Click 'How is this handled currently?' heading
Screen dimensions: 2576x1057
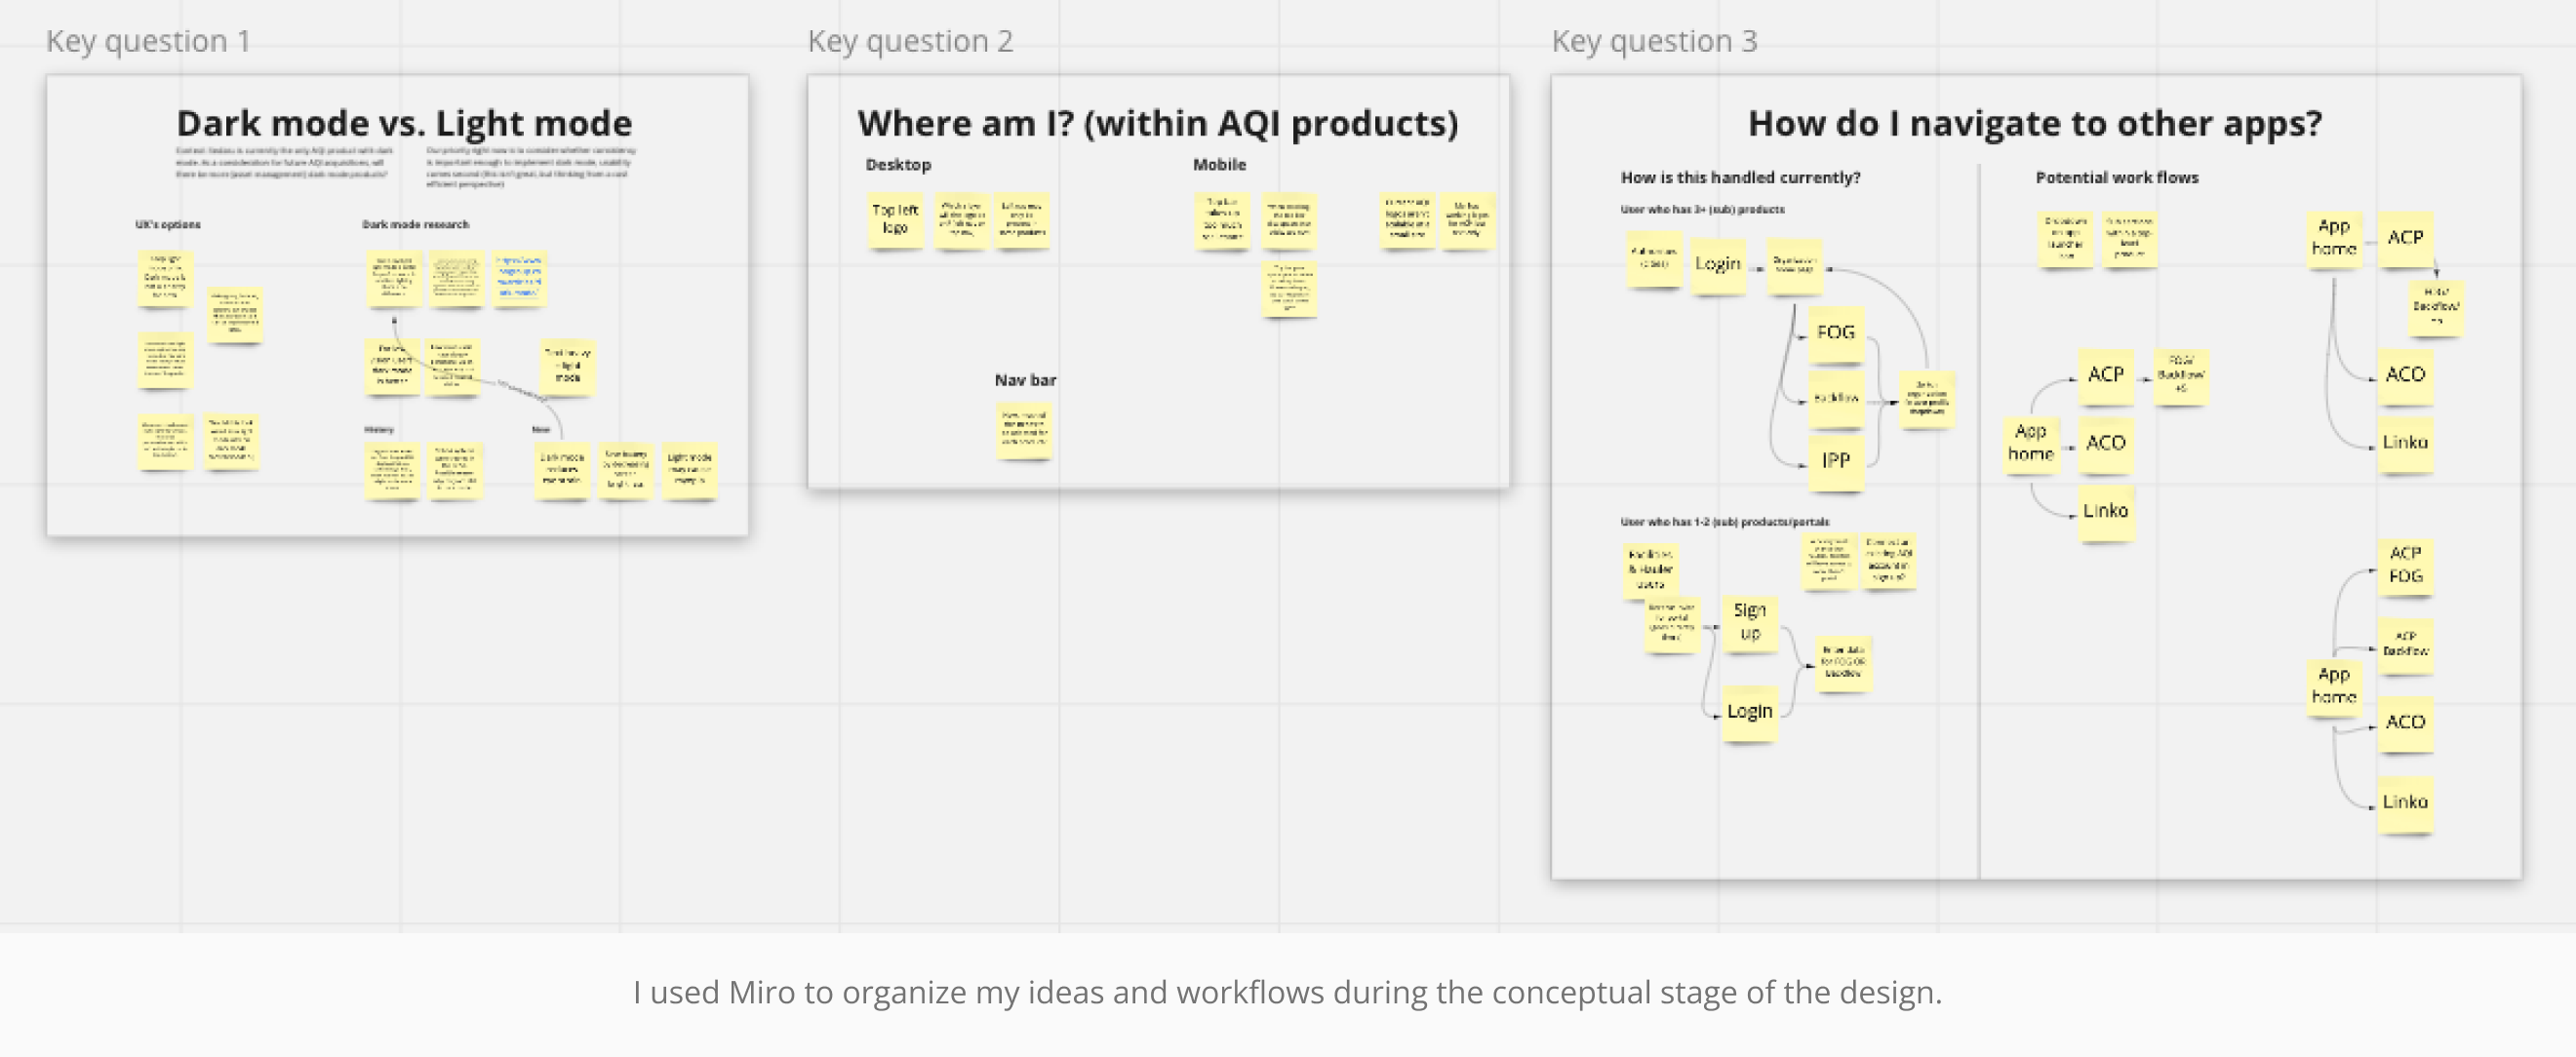[1739, 178]
